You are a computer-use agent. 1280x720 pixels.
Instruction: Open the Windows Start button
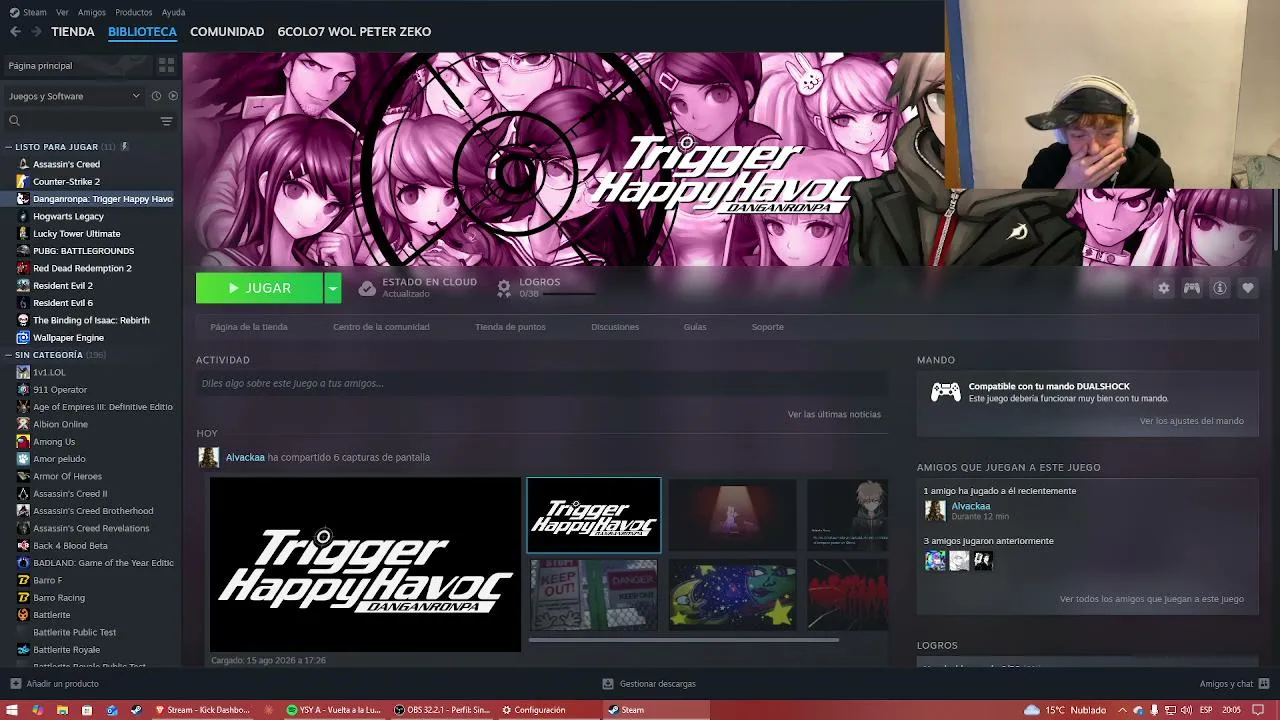pyautogui.click(x=12, y=710)
